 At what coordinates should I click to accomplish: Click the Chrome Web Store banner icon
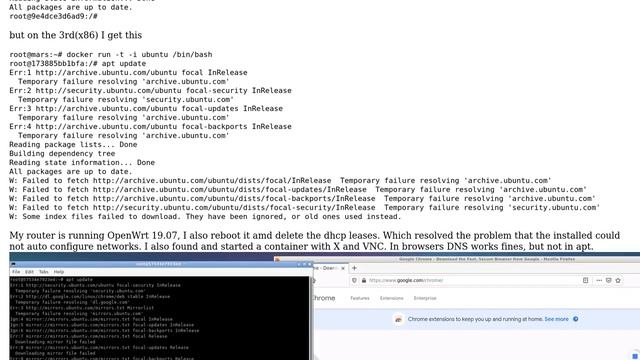click(398, 319)
